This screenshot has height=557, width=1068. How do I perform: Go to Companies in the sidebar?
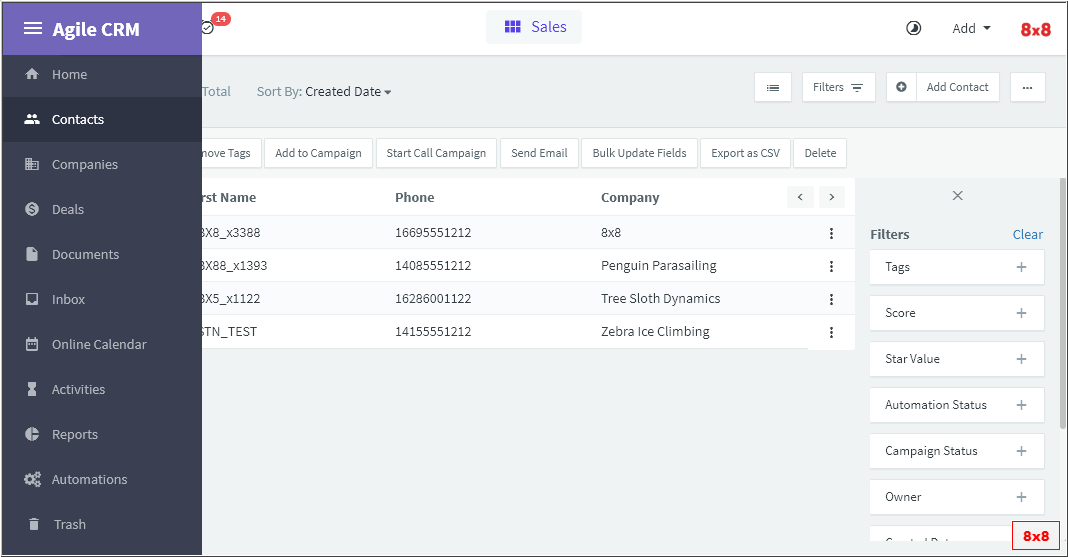[x=102, y=164]
